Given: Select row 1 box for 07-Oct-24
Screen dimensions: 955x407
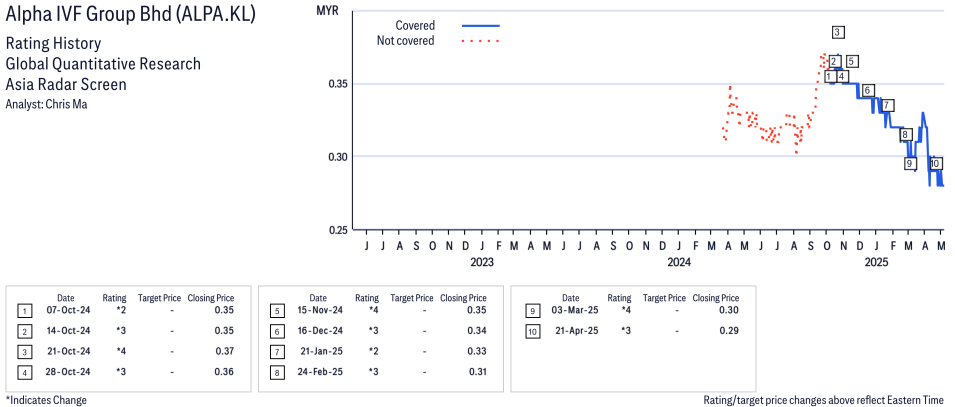Looking at the screenshot, I should [24, 312].
